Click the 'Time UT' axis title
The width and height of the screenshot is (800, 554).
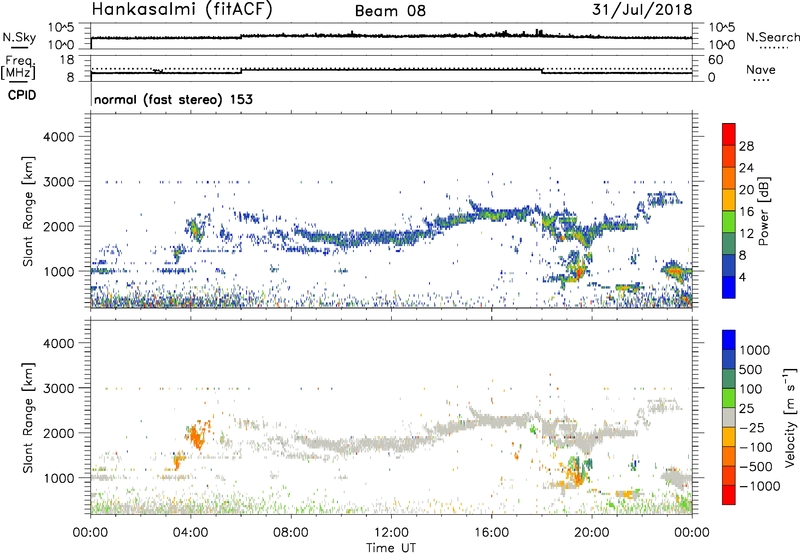[391, 548]
